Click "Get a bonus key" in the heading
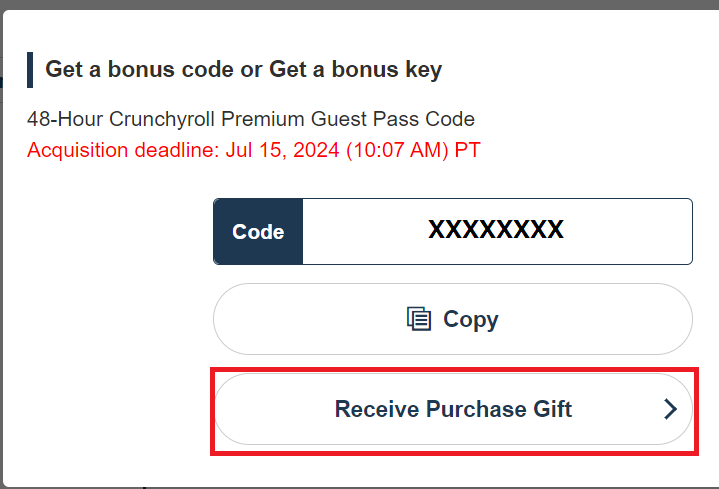 coord(355,70)
